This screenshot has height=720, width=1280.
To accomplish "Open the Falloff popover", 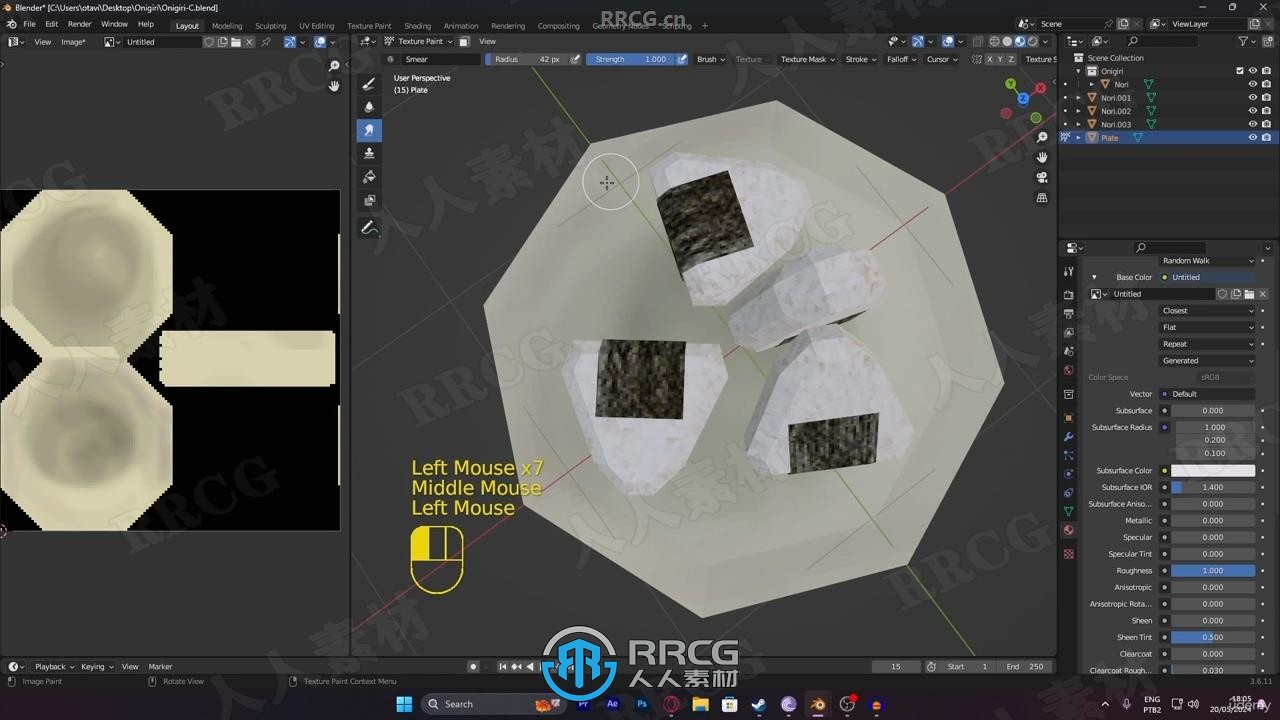I will [x=901, y=59].
